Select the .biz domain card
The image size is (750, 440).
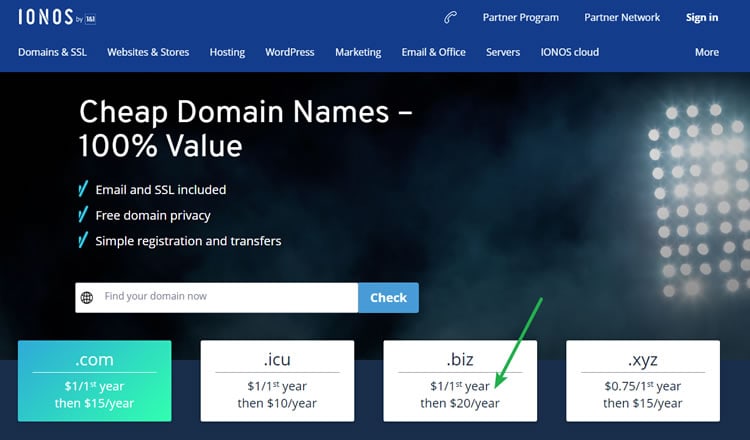(x=460, y=381)
